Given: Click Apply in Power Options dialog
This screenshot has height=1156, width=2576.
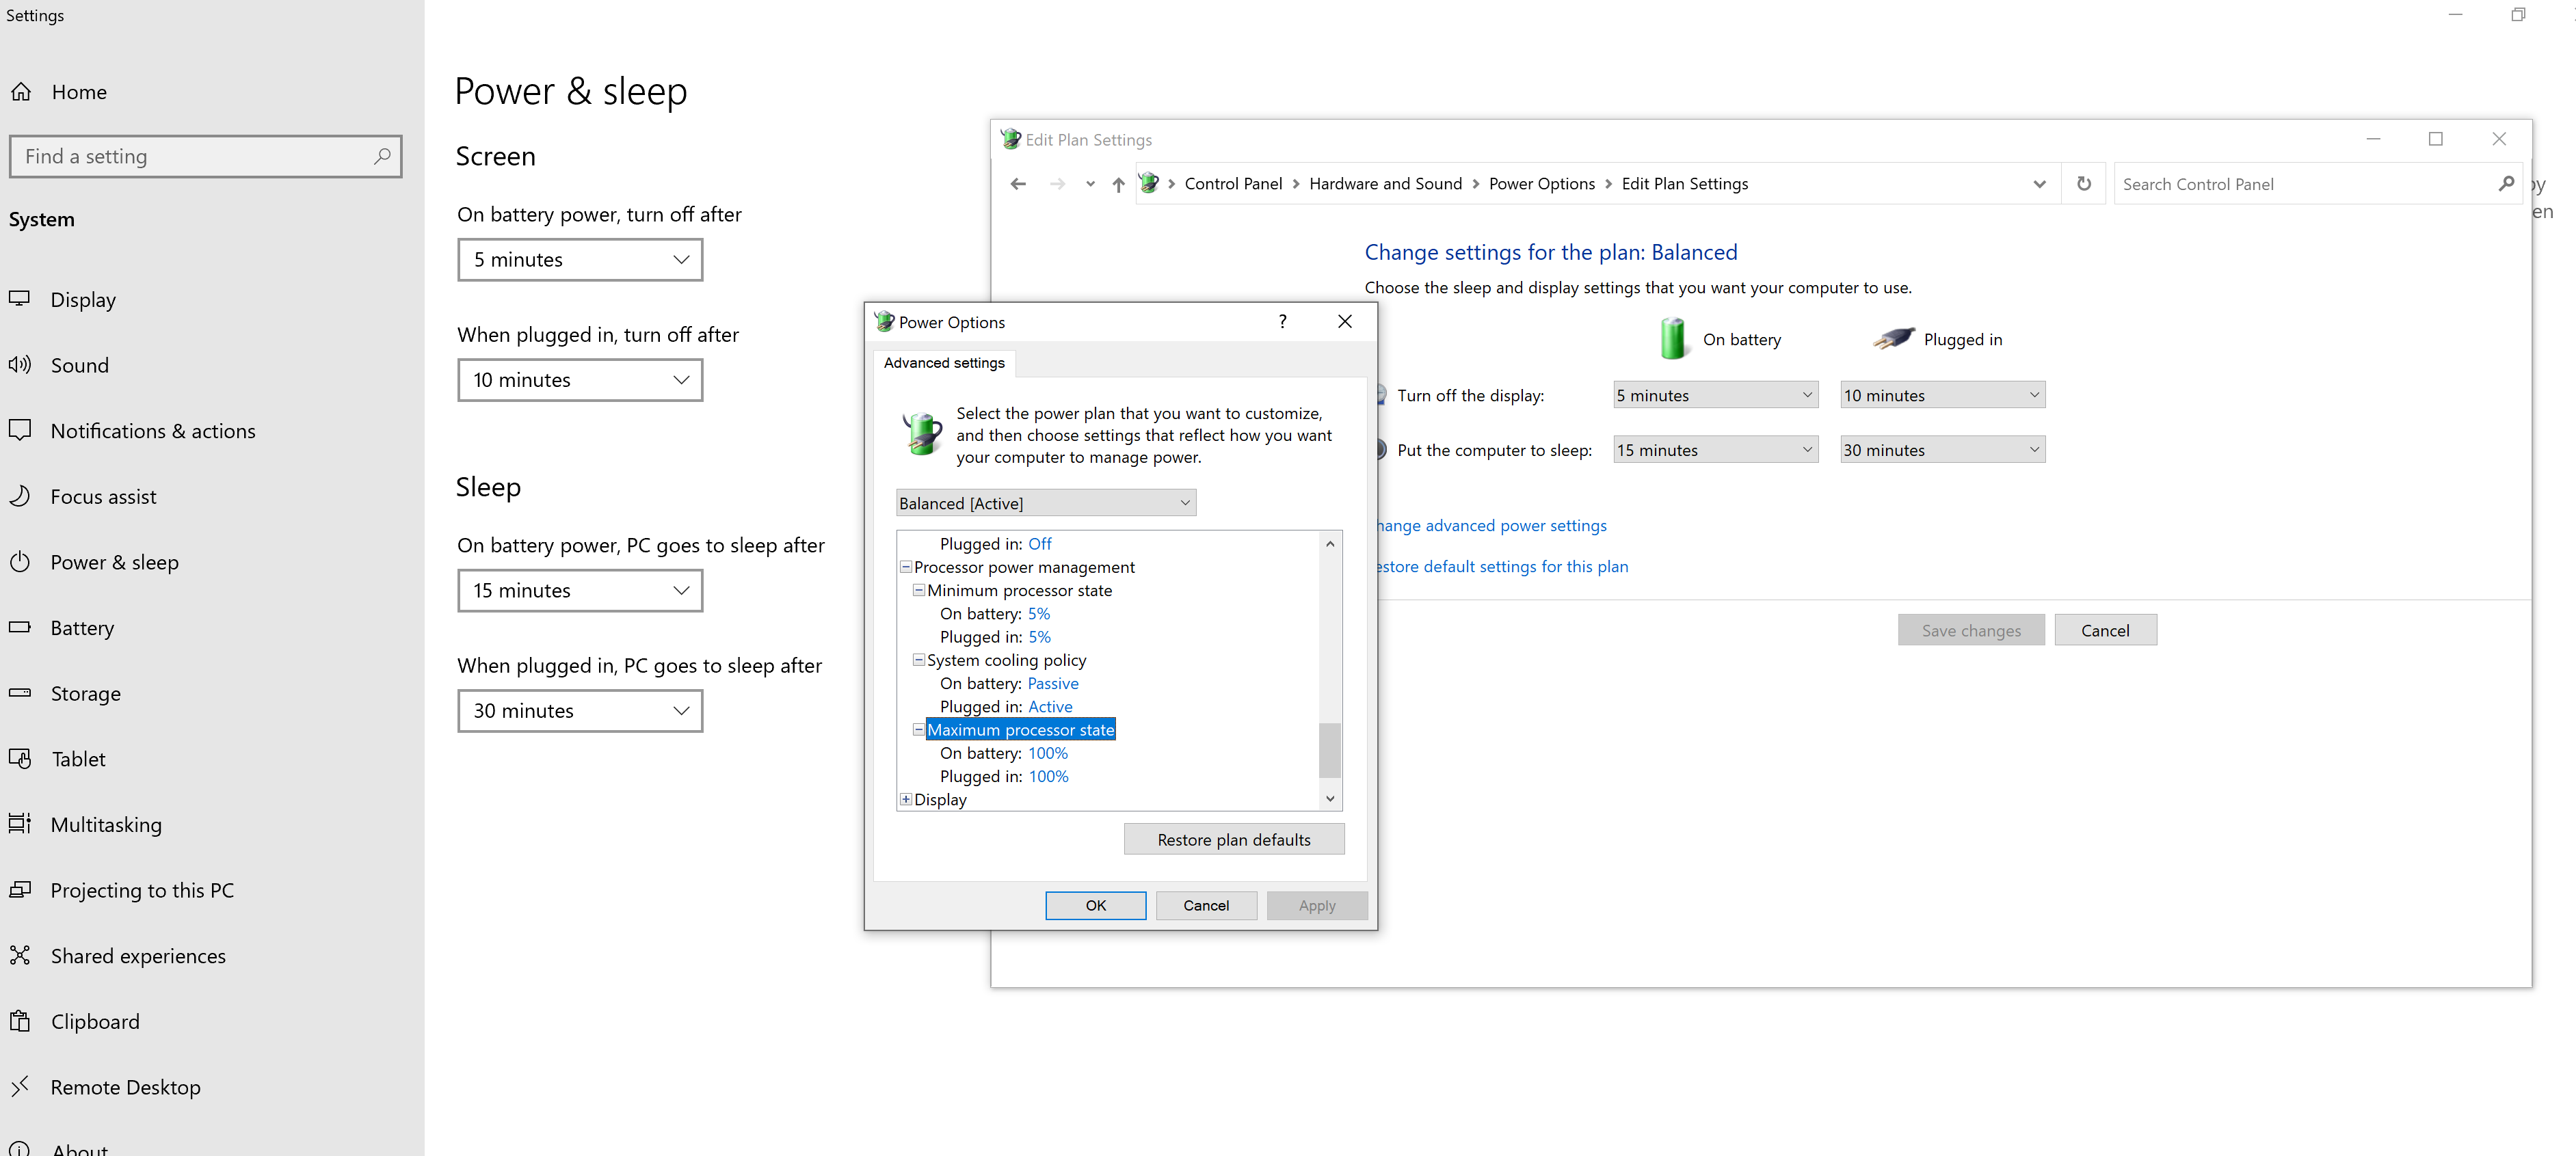Looking at the screenshot, I should tap(1317, 906).
